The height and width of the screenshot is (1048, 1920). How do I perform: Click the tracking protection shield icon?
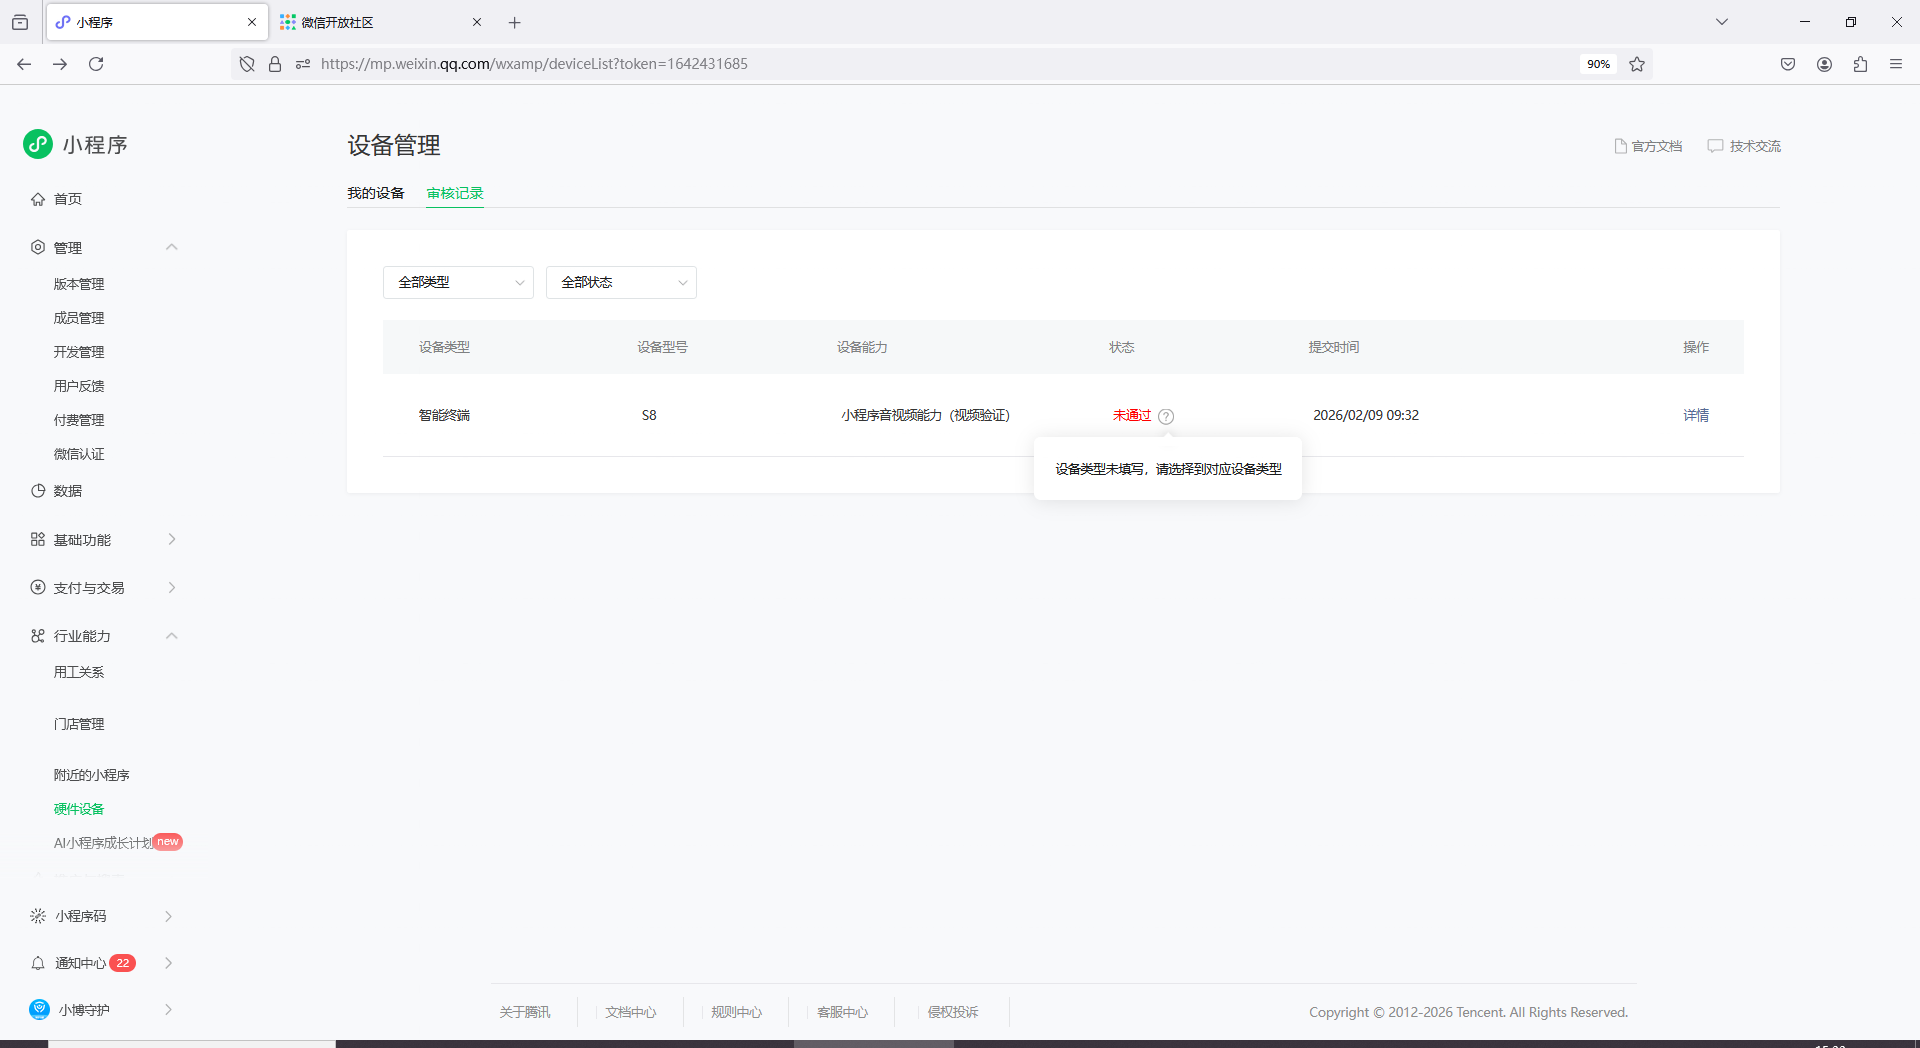247,64
